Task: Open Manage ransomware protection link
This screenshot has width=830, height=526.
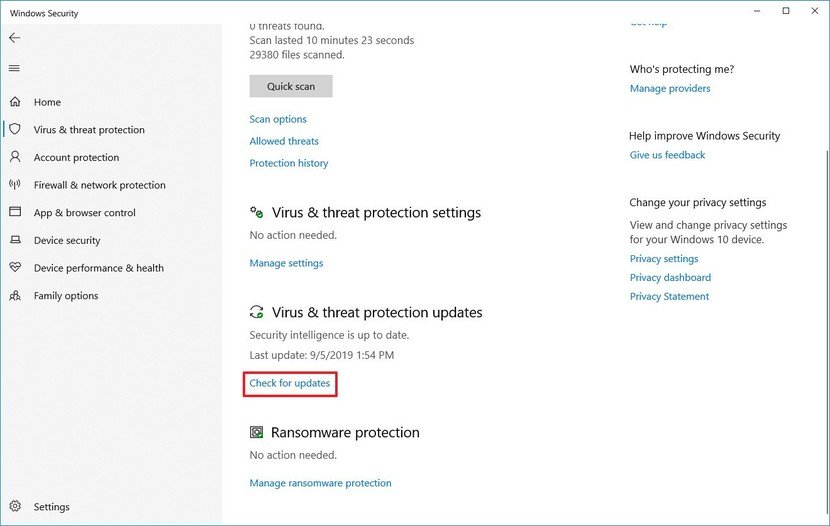Action: pos(320,483)
